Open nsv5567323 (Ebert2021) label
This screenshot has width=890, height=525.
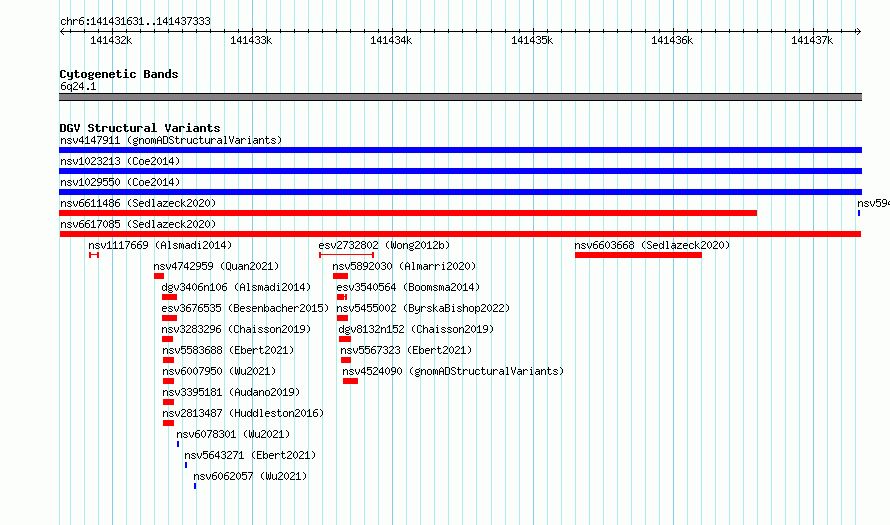click(406, 350)
